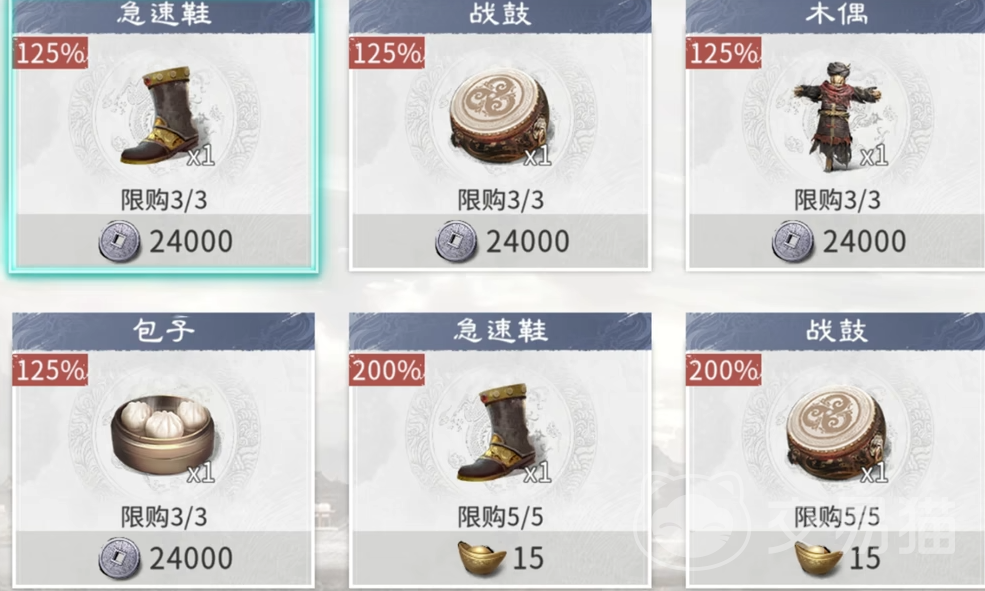
Task: Buy 战鼓 for 15 gold ingots
Action: point(837,558)
